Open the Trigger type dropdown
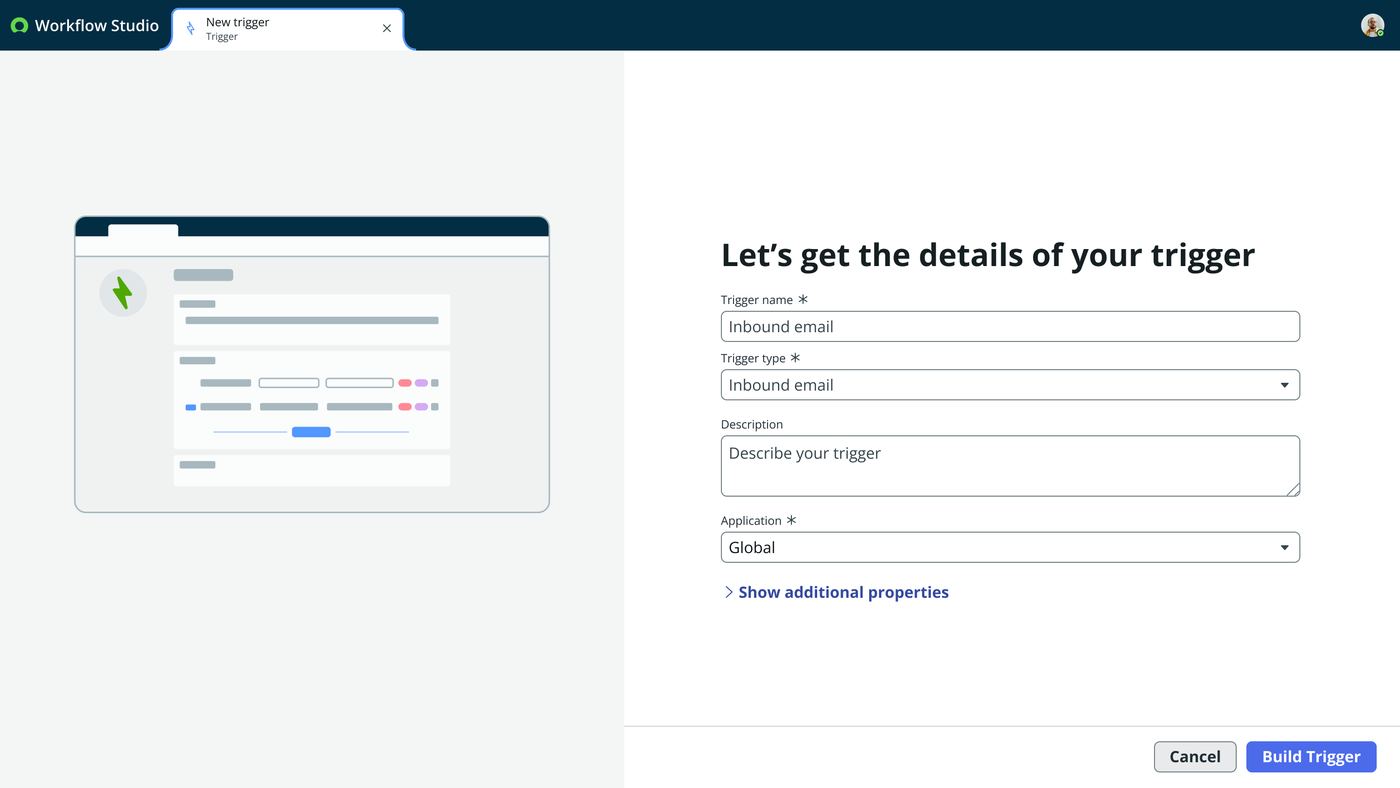This screenshot has width=1400, height=788. [x=1010, y=385]
